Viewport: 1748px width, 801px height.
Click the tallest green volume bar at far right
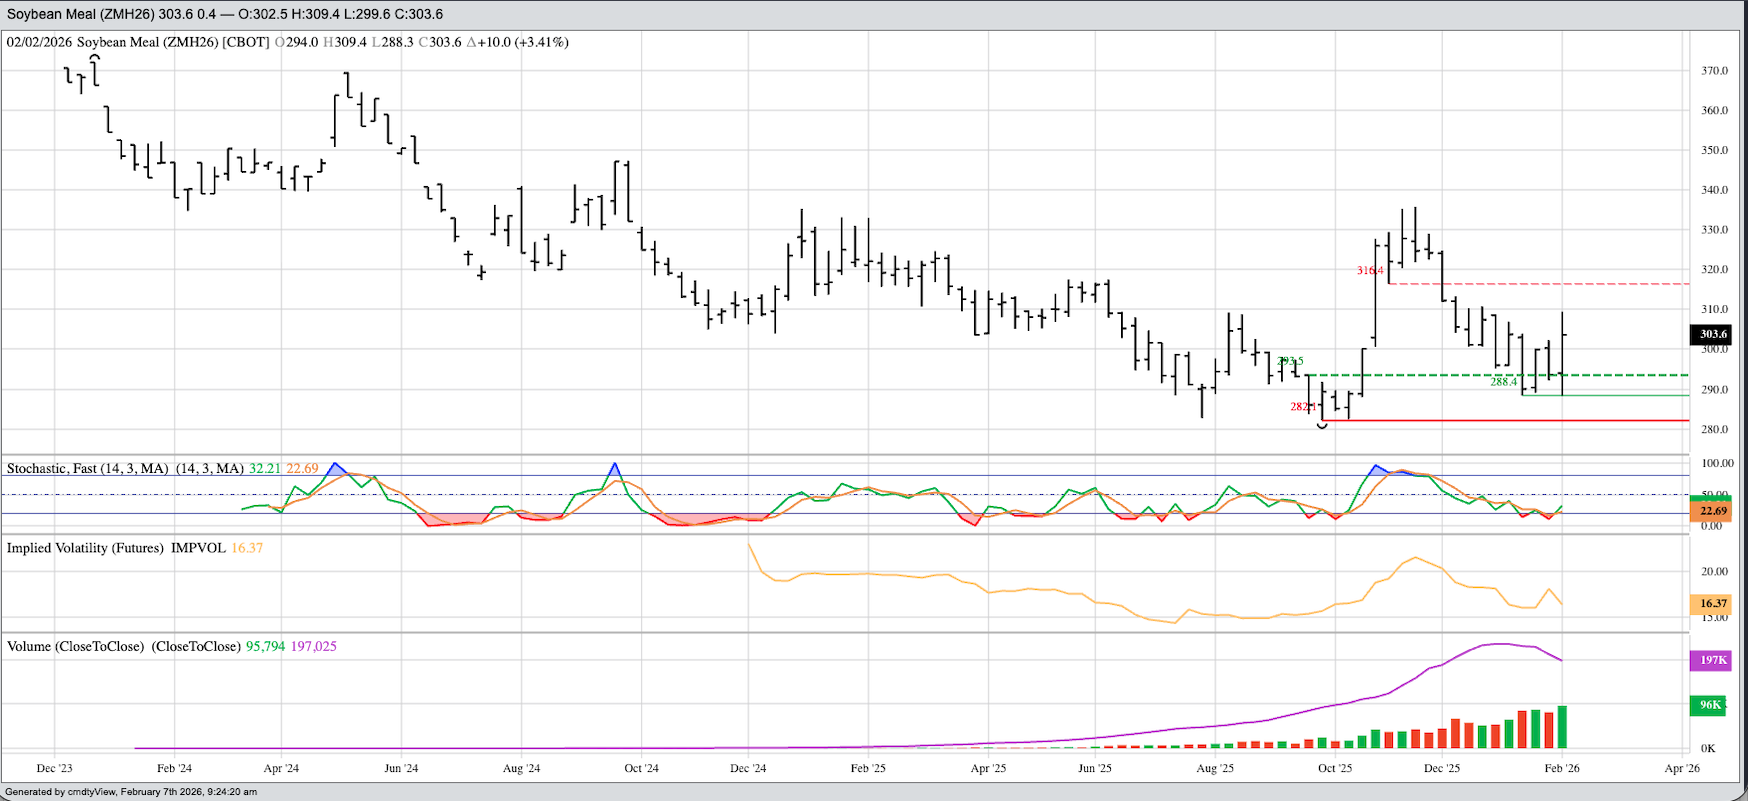pyautogui.click(x=1562, y=727)
